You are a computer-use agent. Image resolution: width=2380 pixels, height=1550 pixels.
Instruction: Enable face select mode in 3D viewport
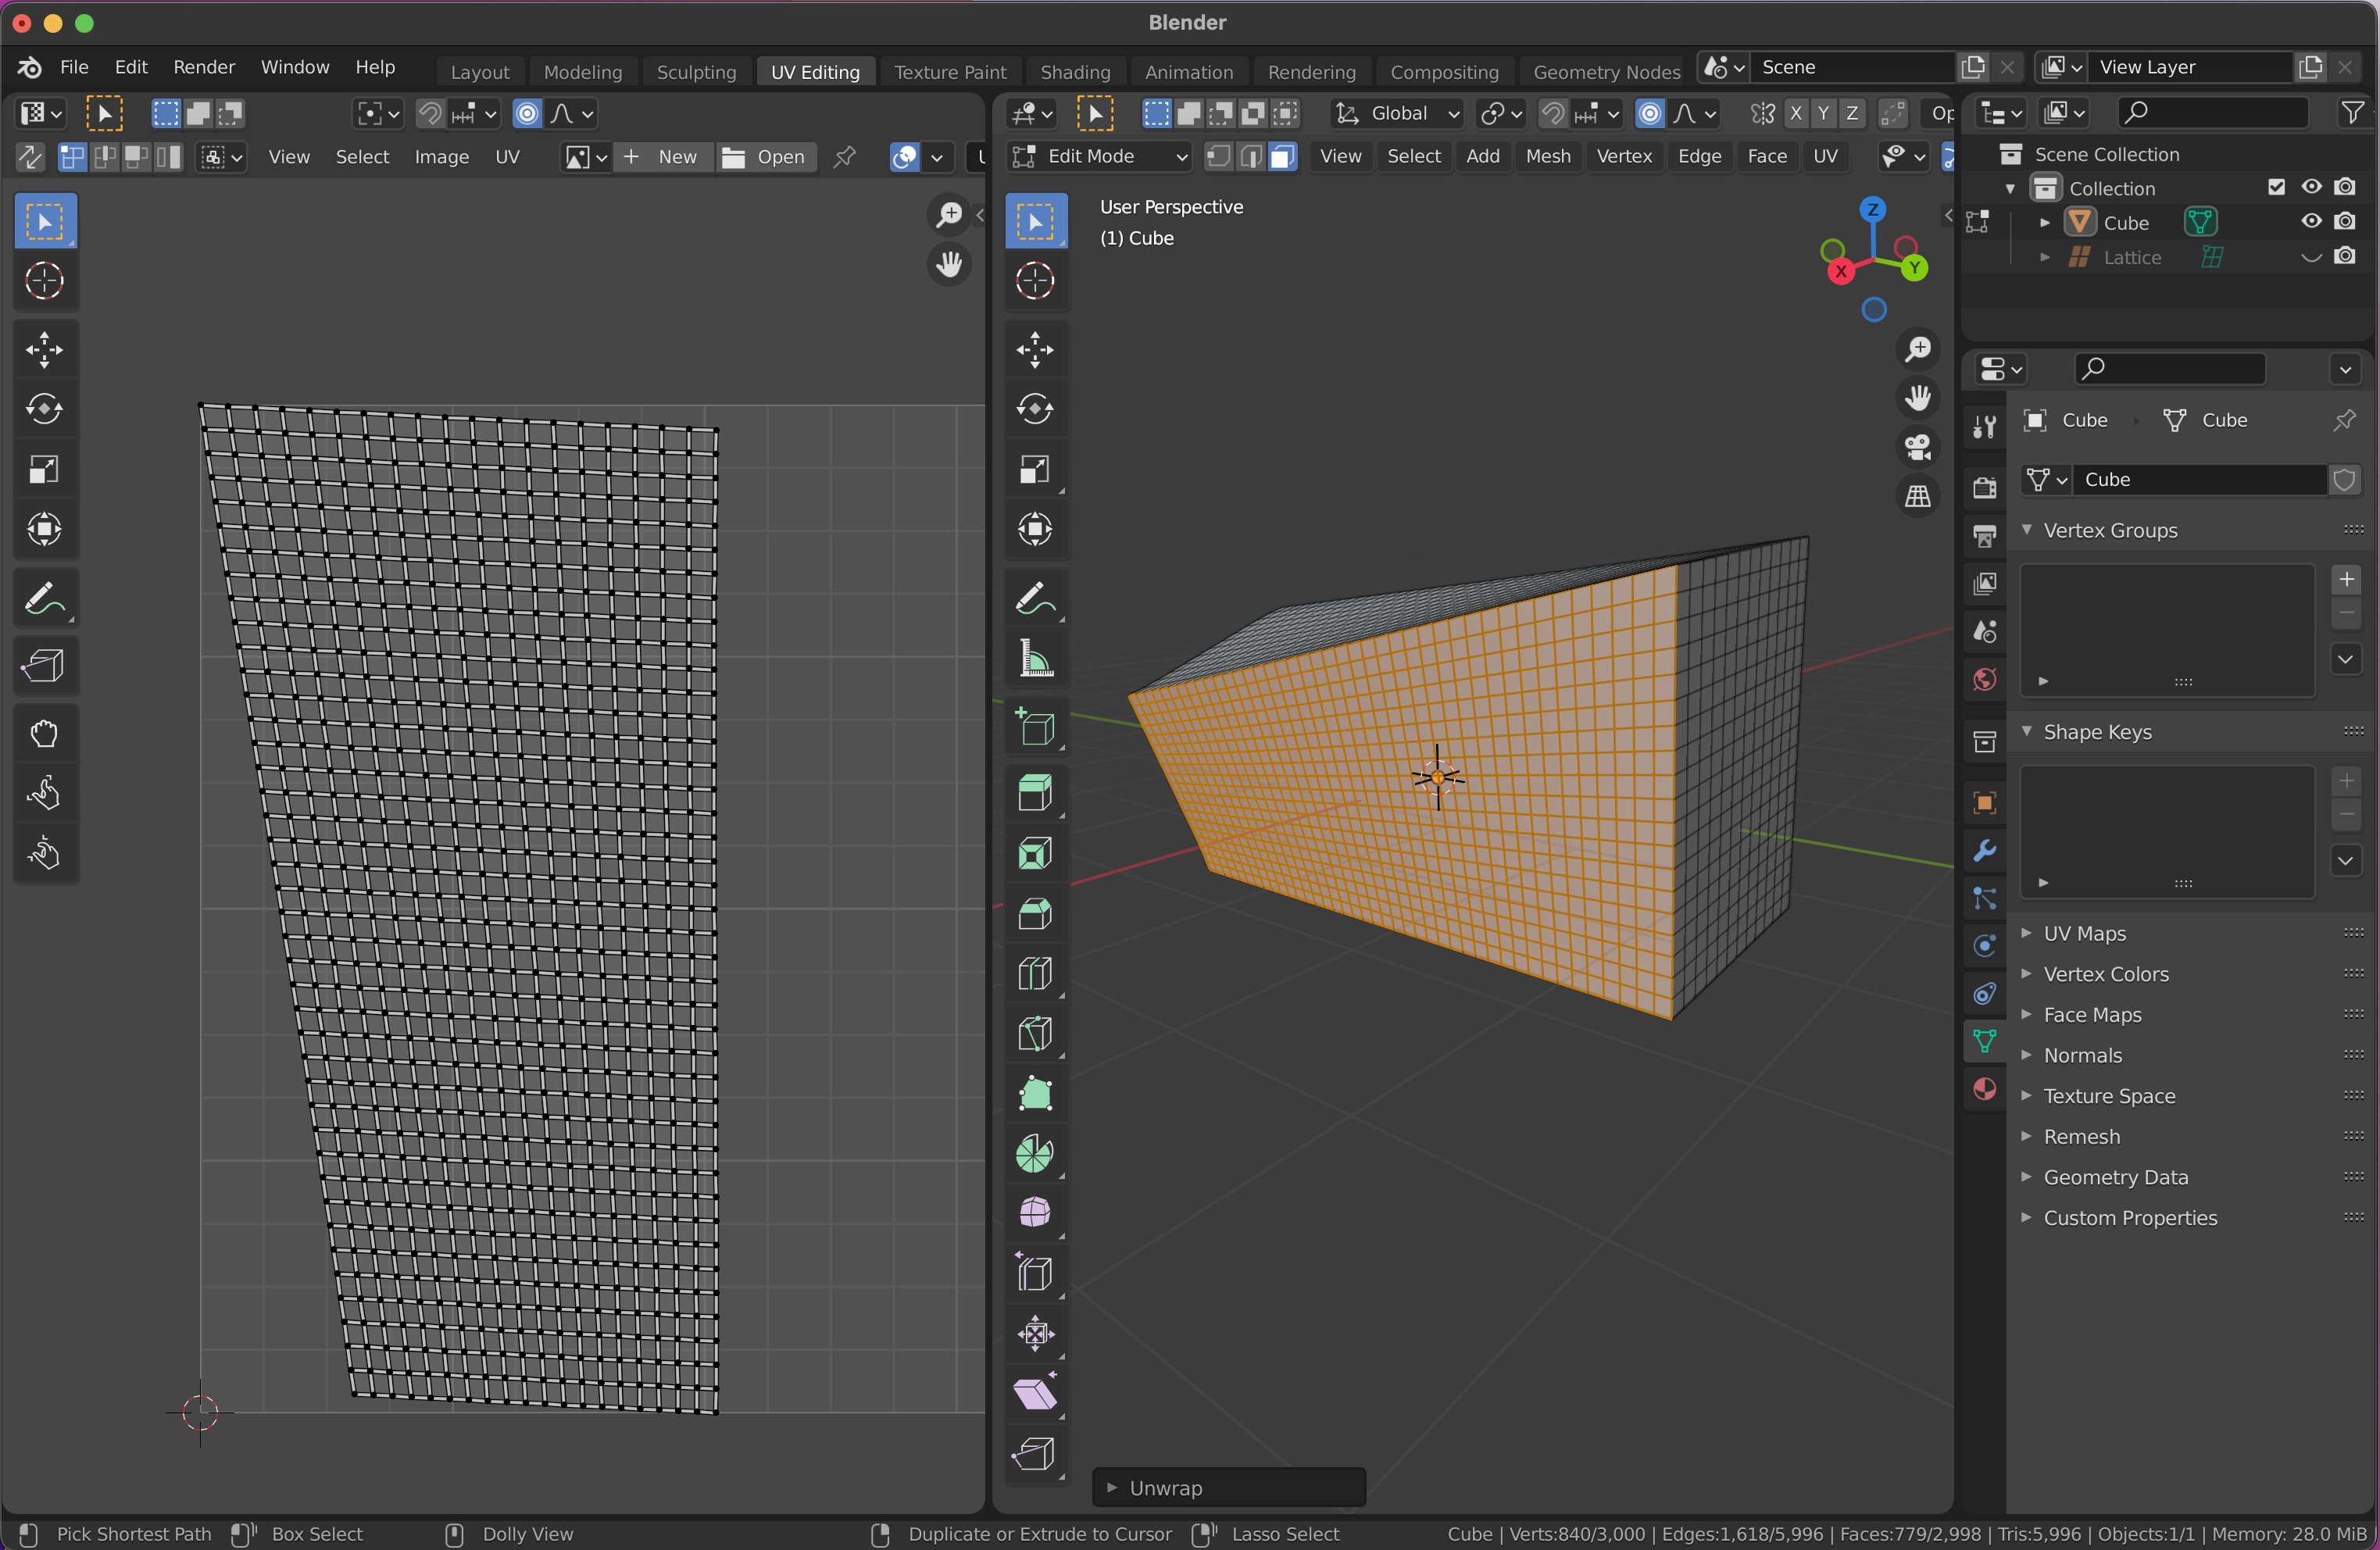point(1283,157)
